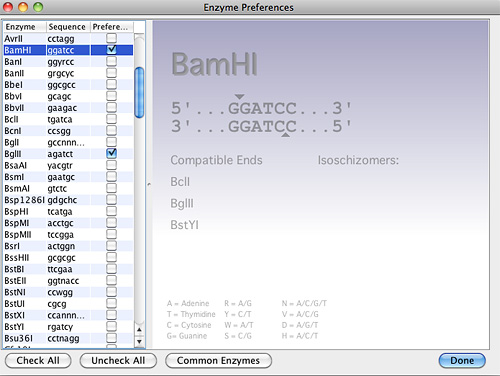The image size is (500, 376).
Task: Click the cctnagg sequence cell
Action: tap(68, 338)
